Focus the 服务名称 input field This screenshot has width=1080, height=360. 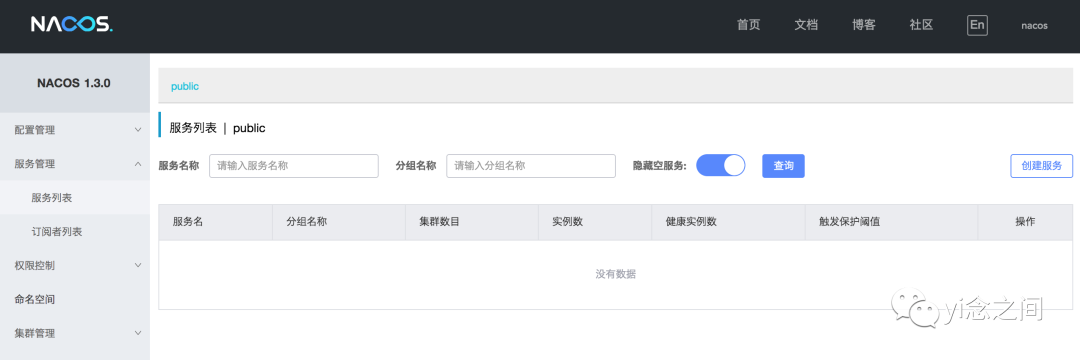tap(294, 166)
